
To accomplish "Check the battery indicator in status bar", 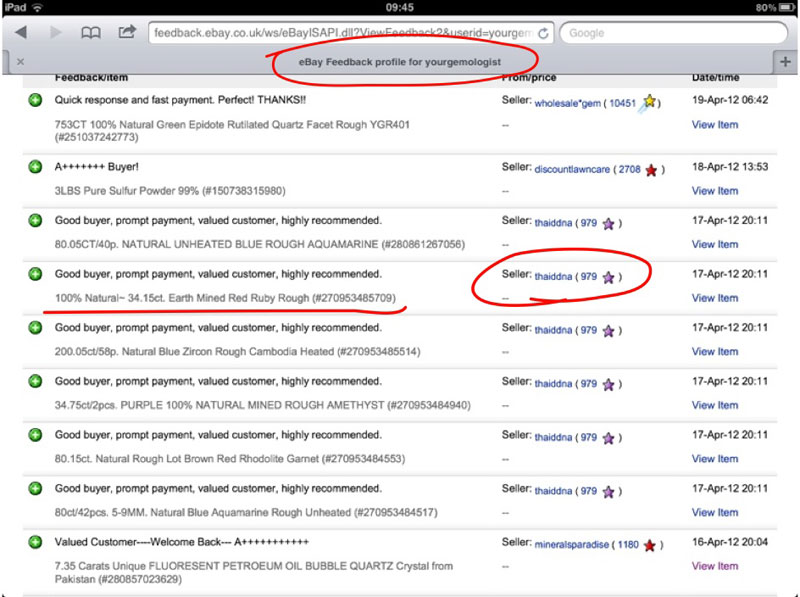I will (x=786, y=7).
